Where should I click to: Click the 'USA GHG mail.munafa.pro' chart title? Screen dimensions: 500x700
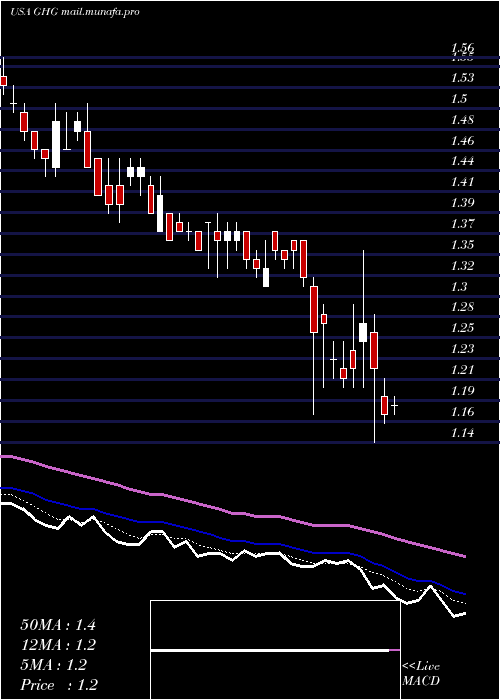(75, 12)
